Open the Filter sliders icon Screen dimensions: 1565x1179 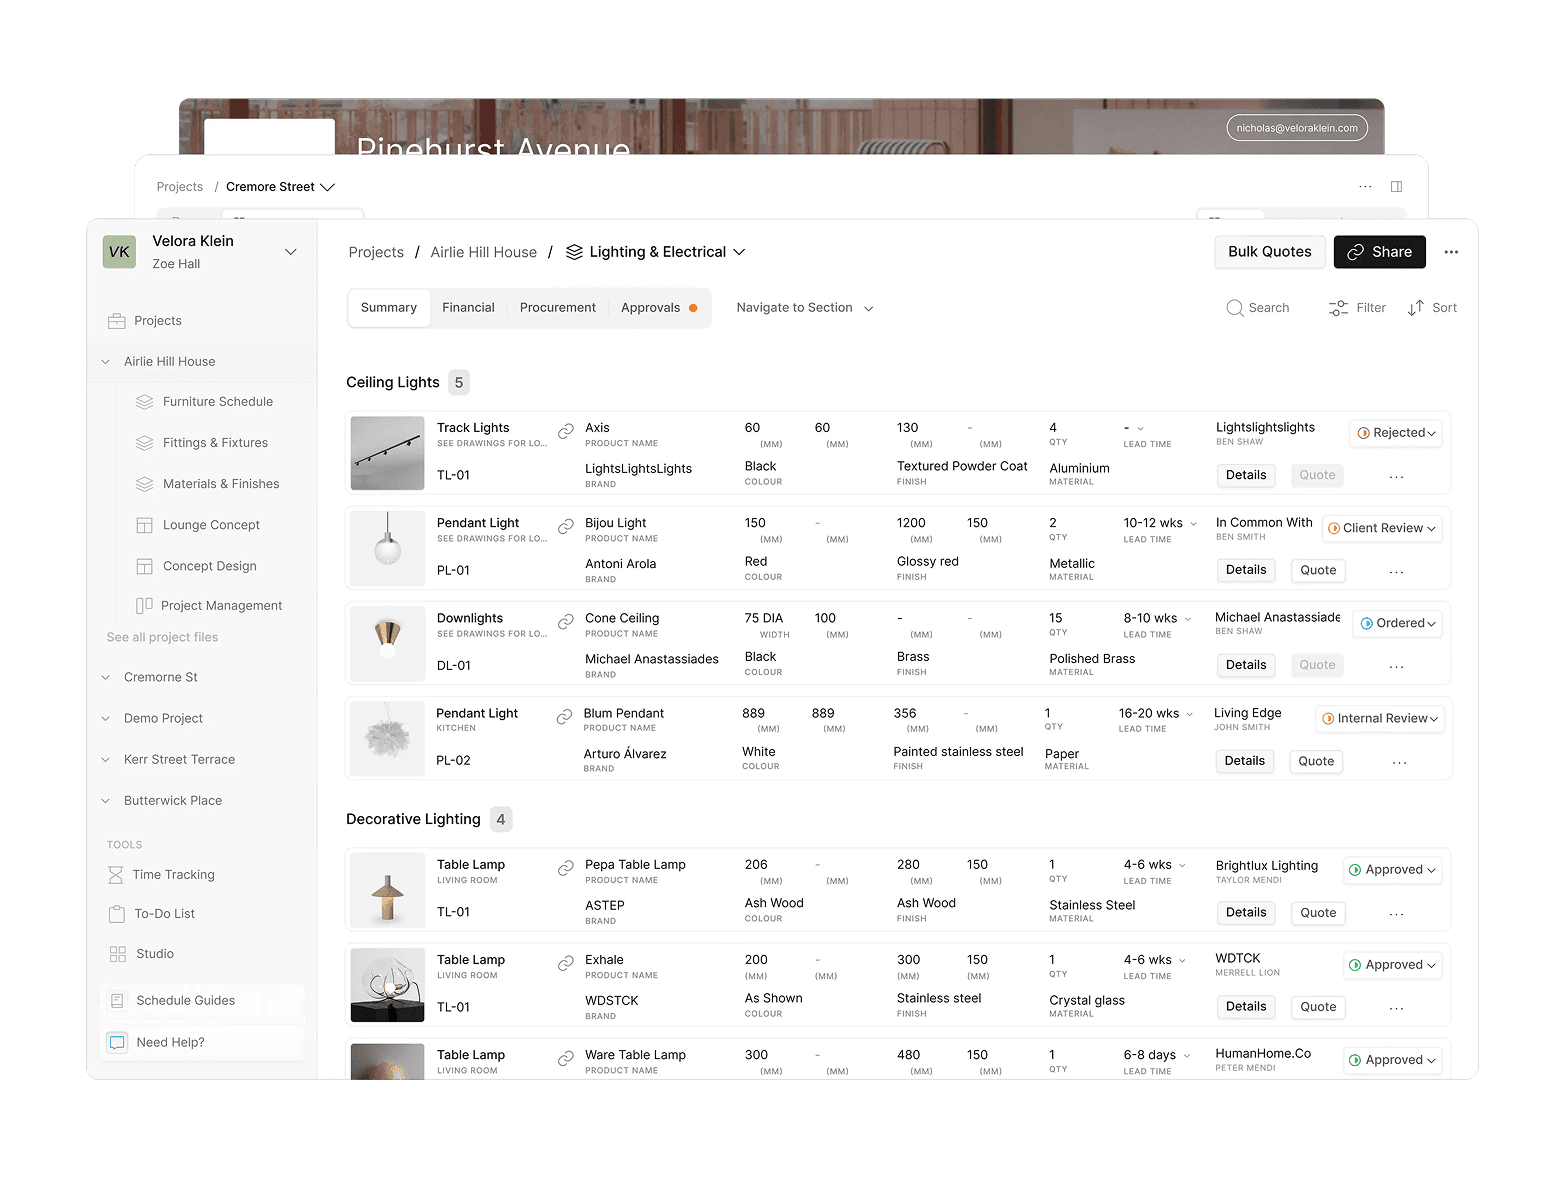click(x=1338, y=308)
